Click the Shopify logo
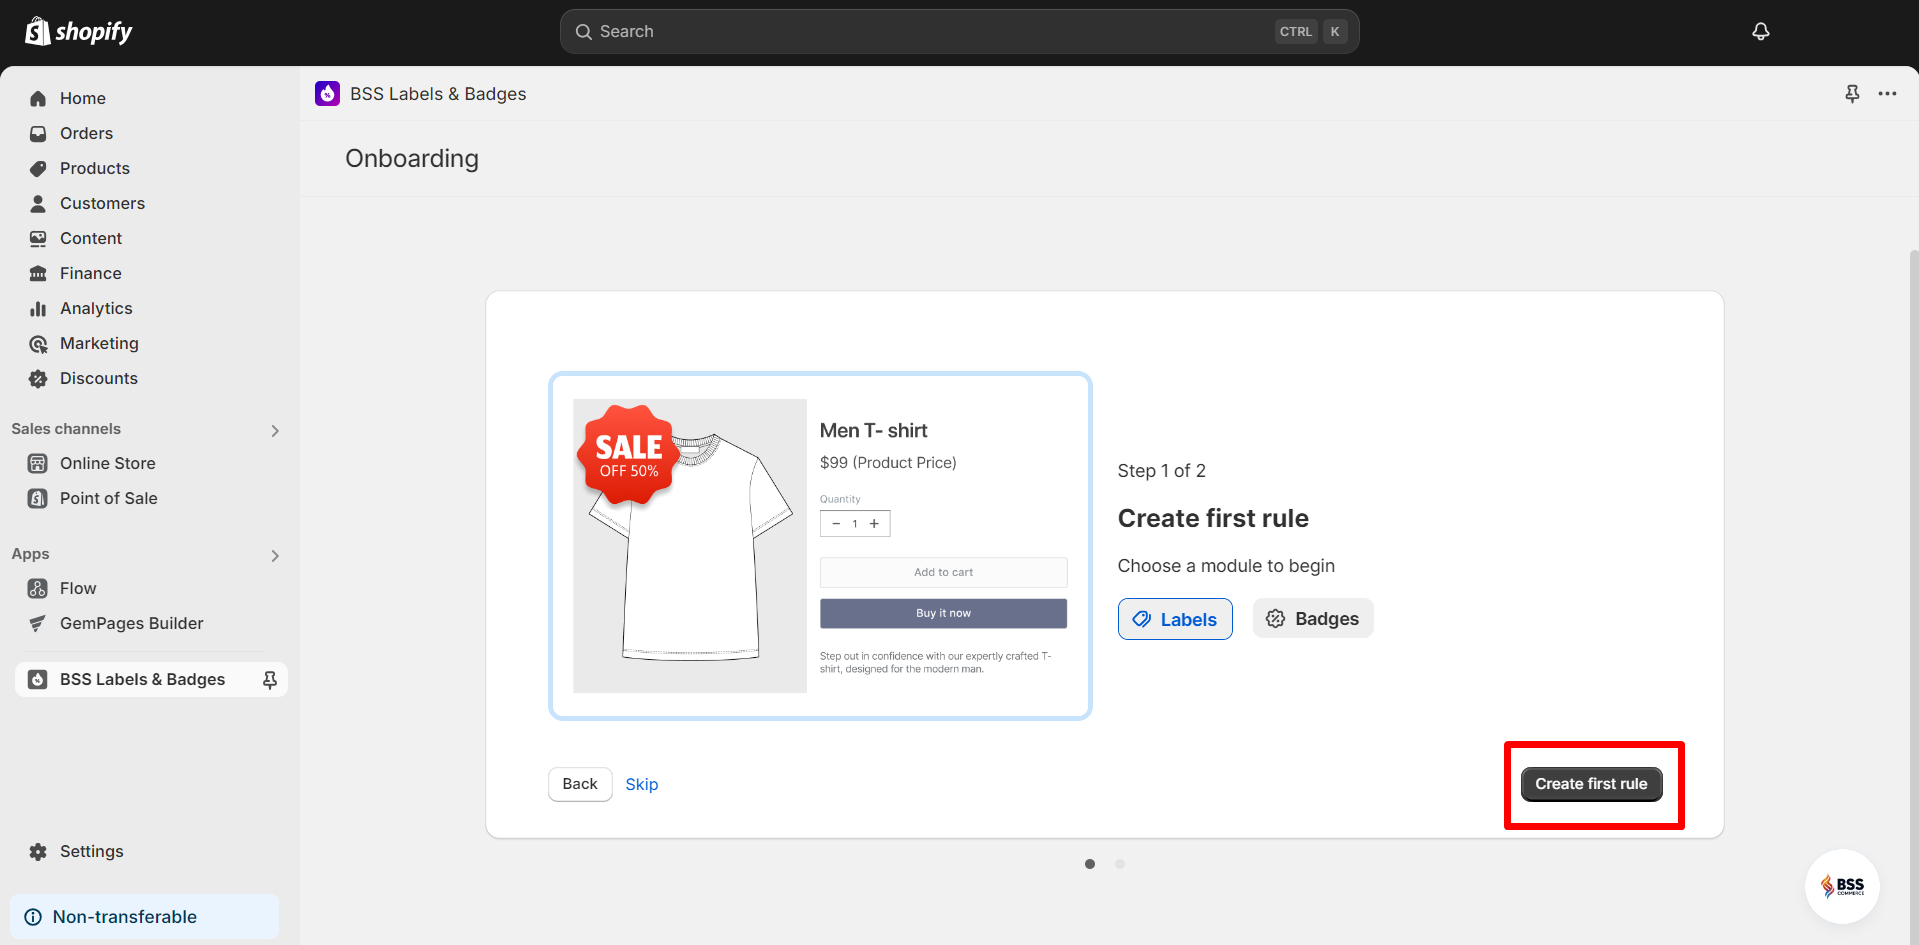This screenshot has height=945, width=1919. (x=79, y=32)
